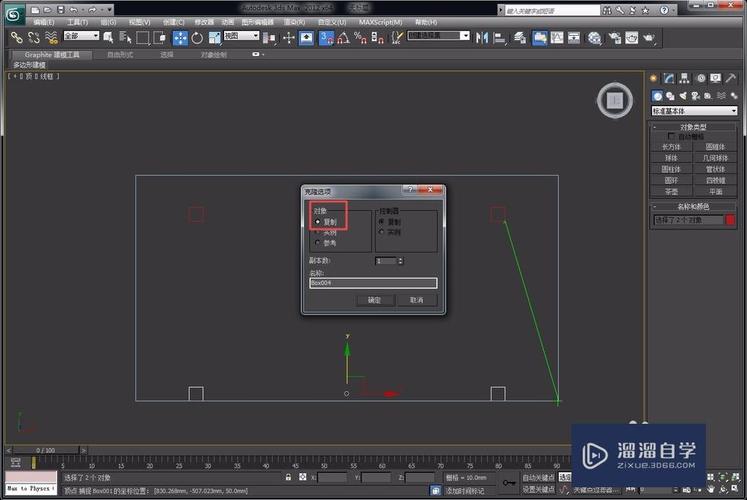Select the Rectangular Selection Region tool
The width and height of the screenshot is (747, 500).
click(x=142, y=38)
